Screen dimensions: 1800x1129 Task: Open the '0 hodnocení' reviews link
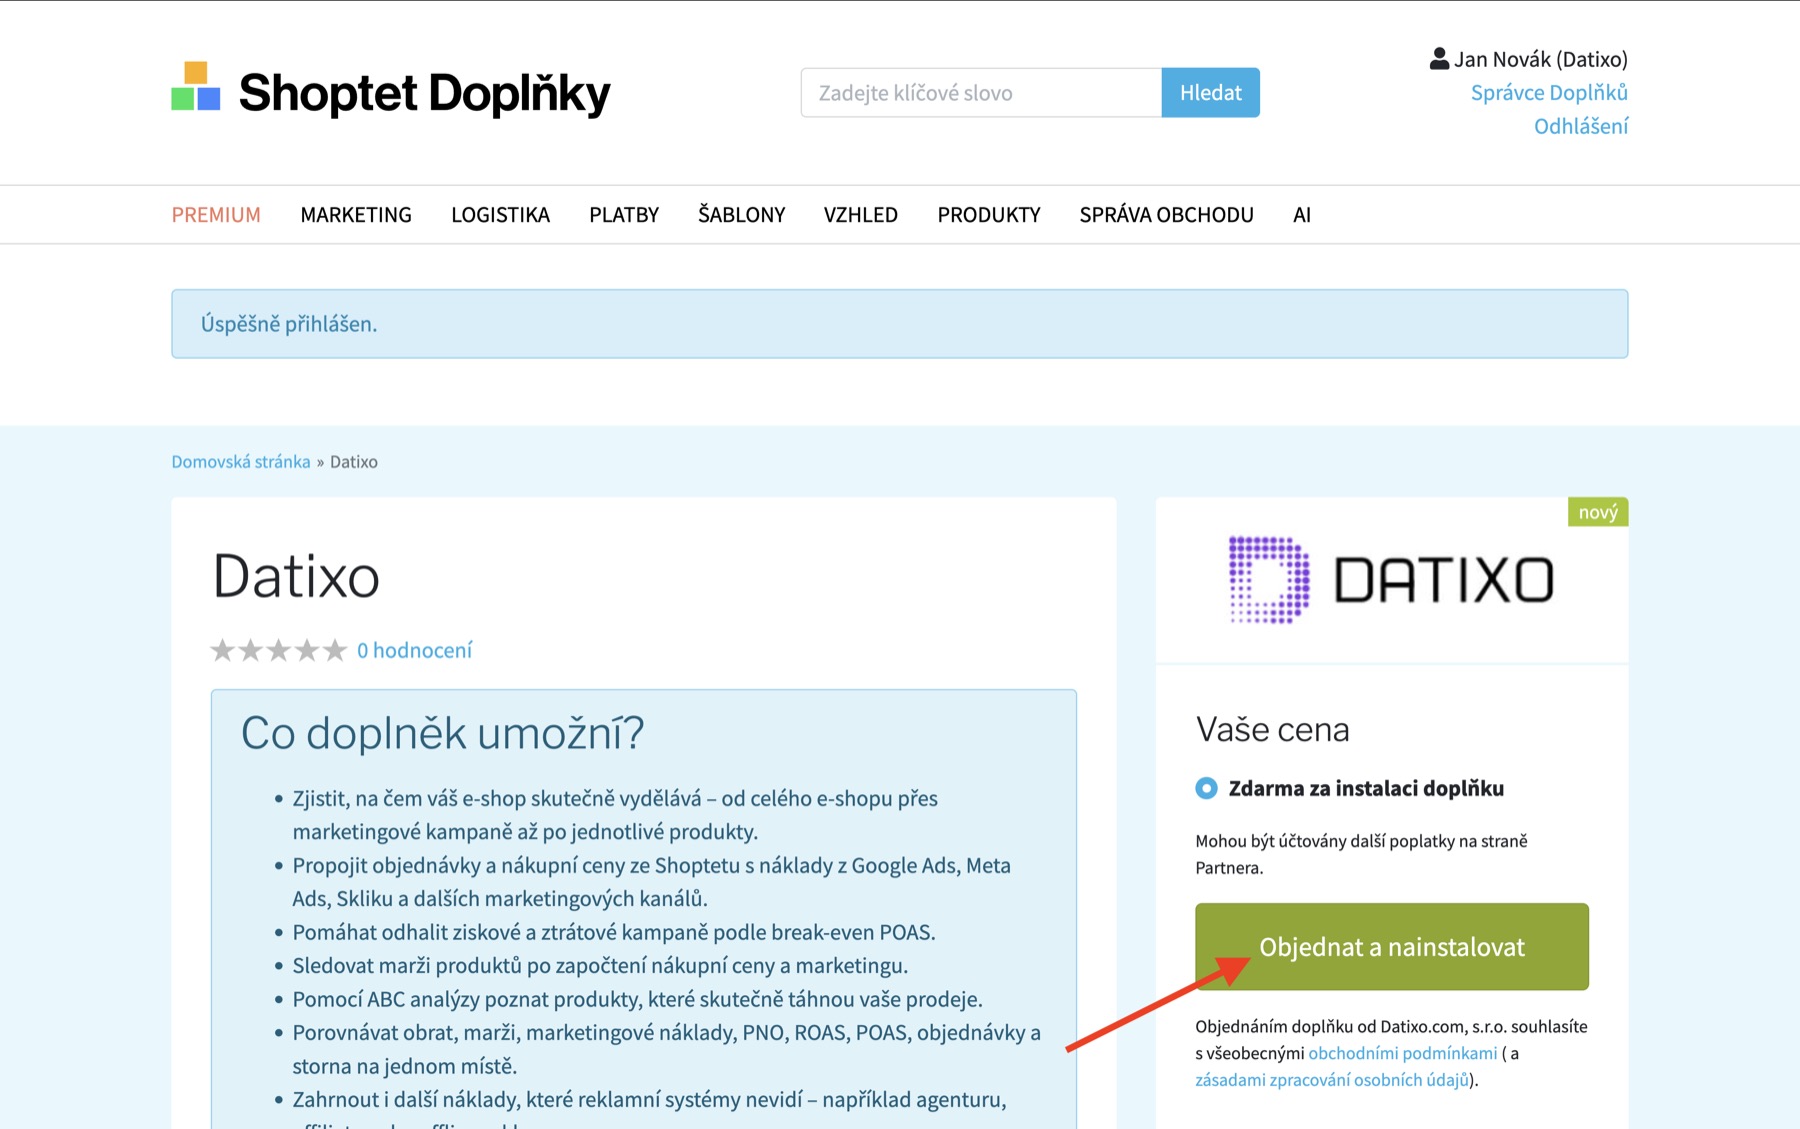(414, 651)
